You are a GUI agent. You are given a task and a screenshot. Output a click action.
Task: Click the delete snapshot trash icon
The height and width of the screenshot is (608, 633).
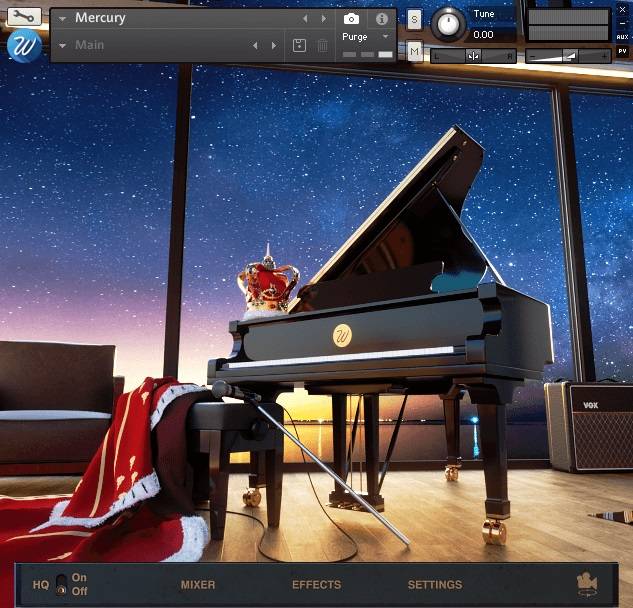[x=322, y=45]
